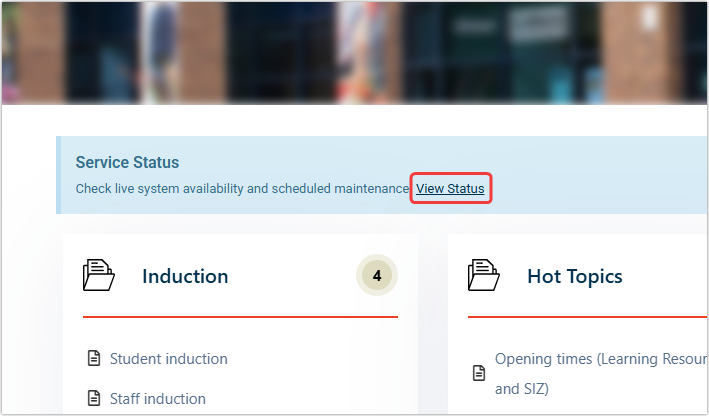Click the Induction article count badge
Screen dimensions: 709x416
[377, 276]
